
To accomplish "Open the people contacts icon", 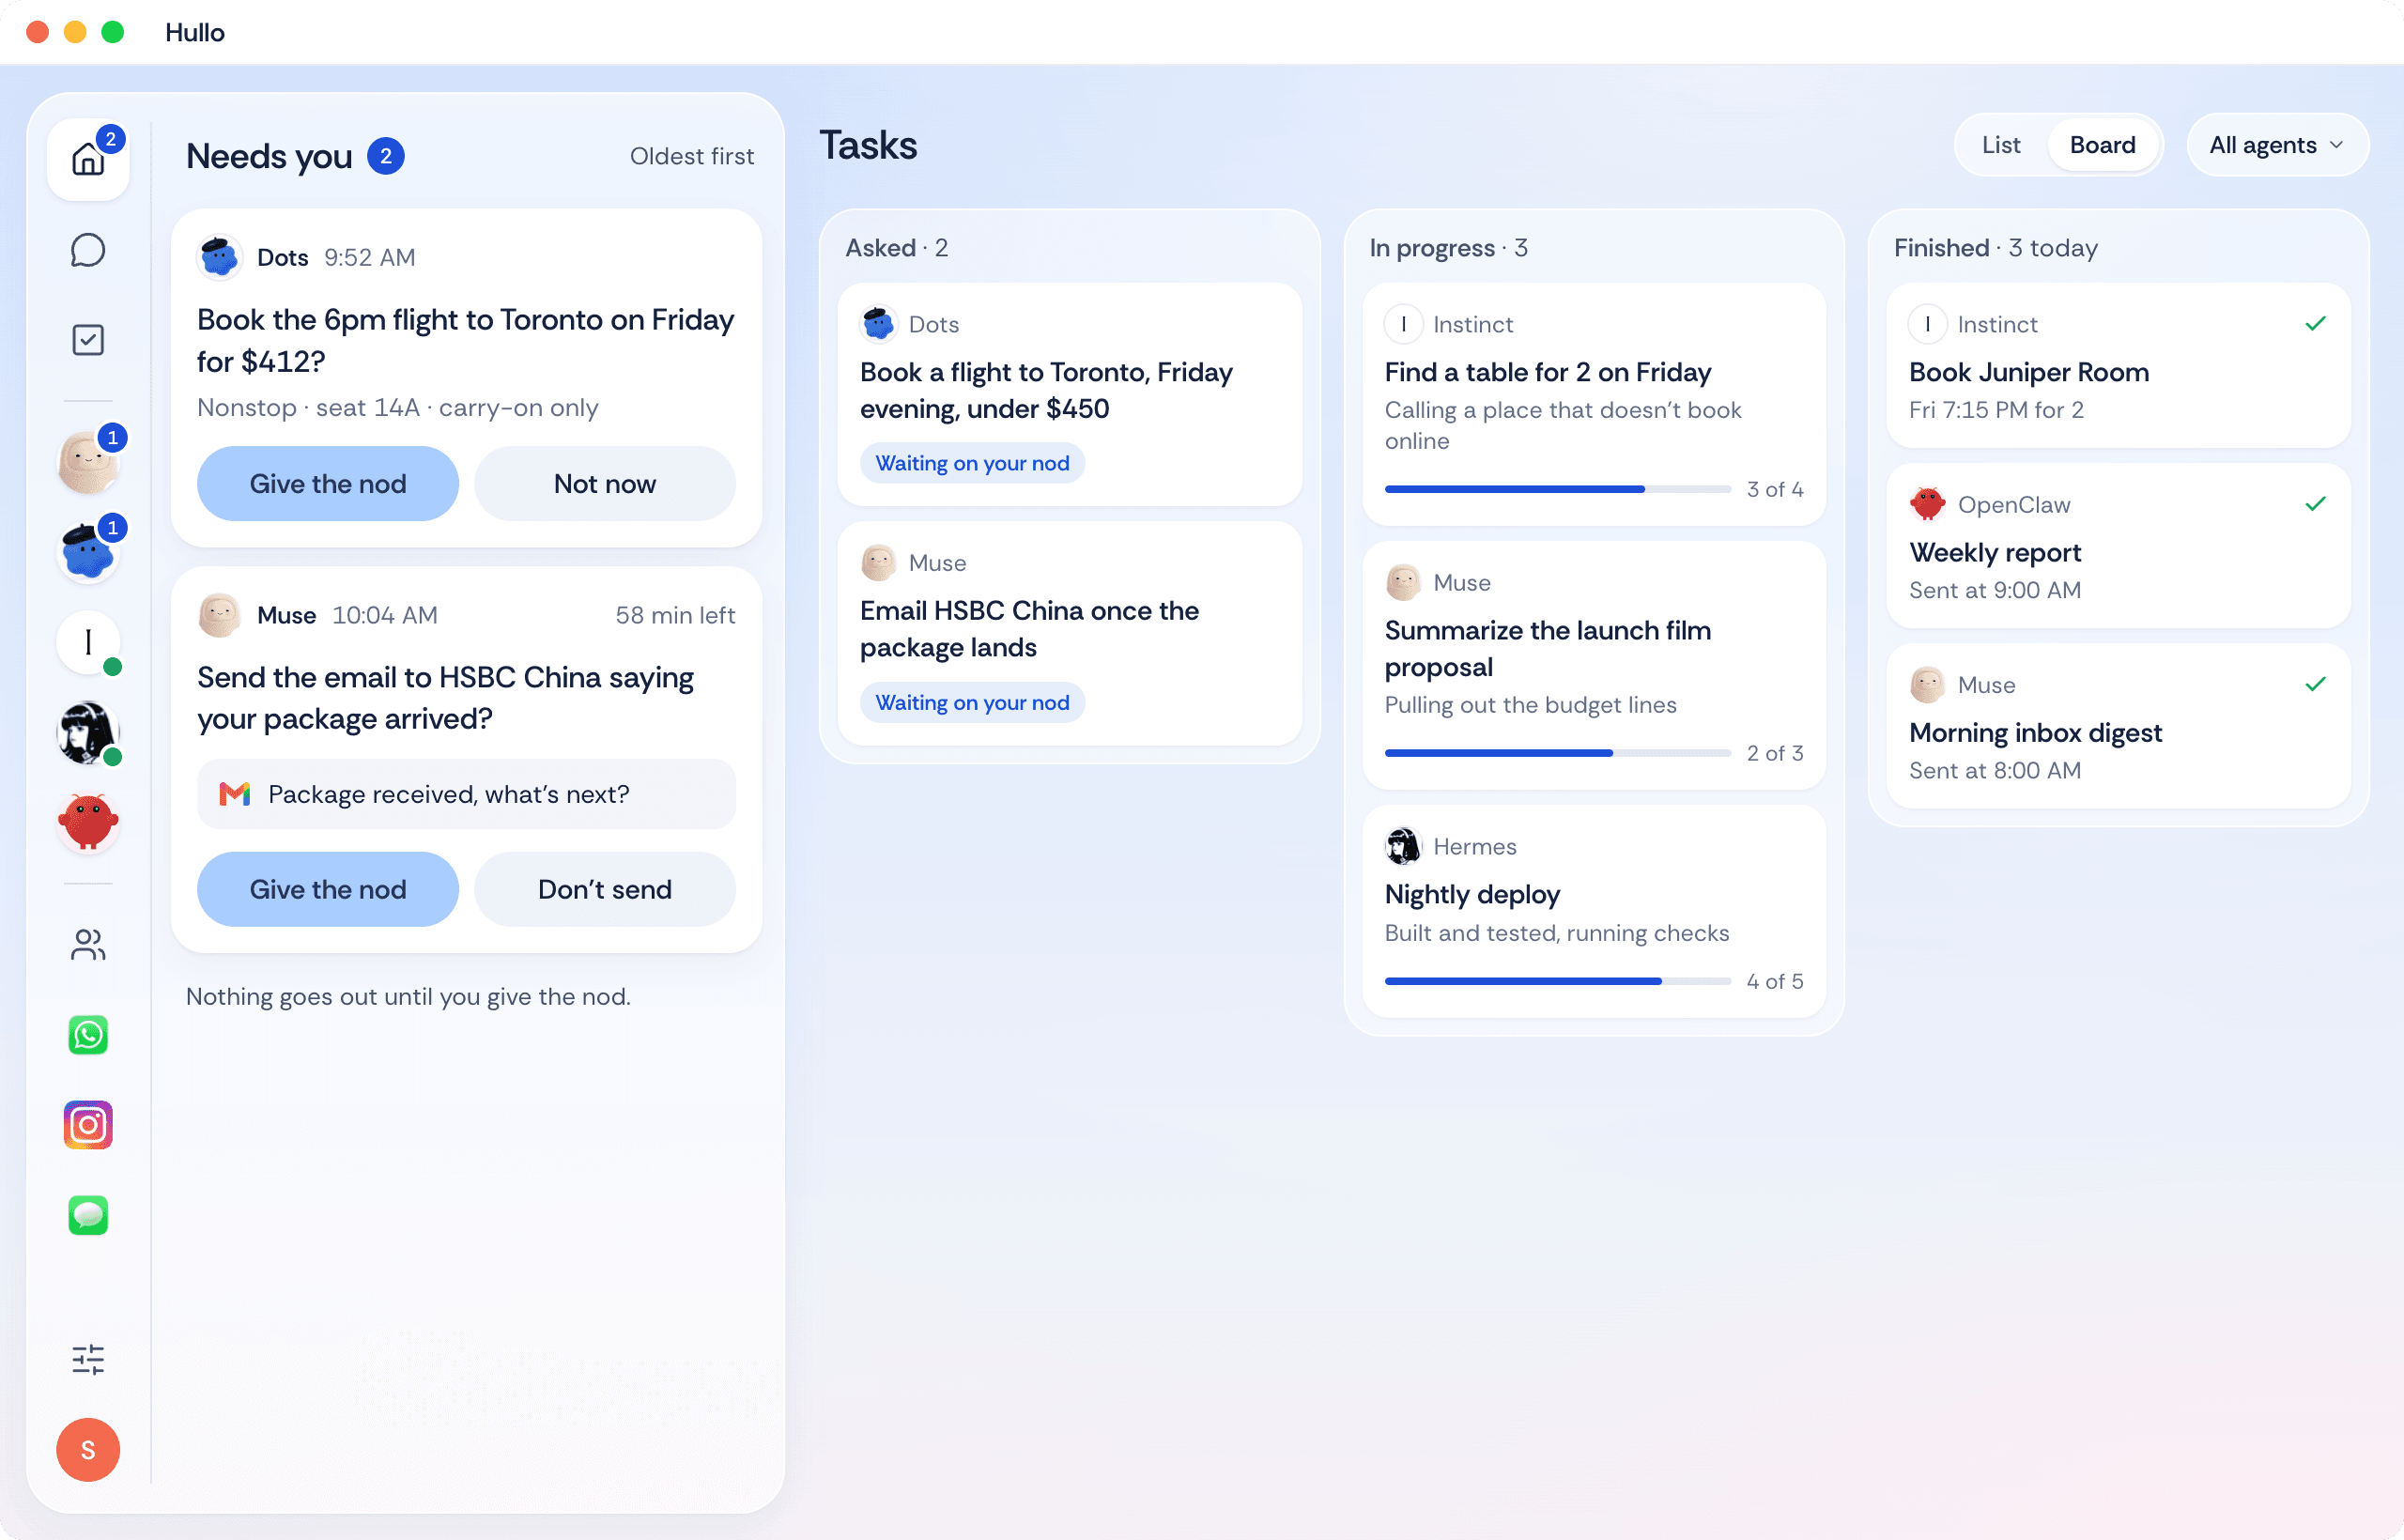I will tap(88, 944).
